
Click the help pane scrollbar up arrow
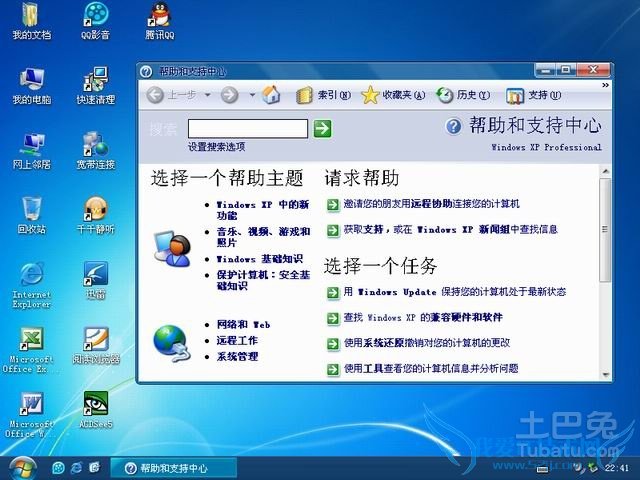click(605, 171)
